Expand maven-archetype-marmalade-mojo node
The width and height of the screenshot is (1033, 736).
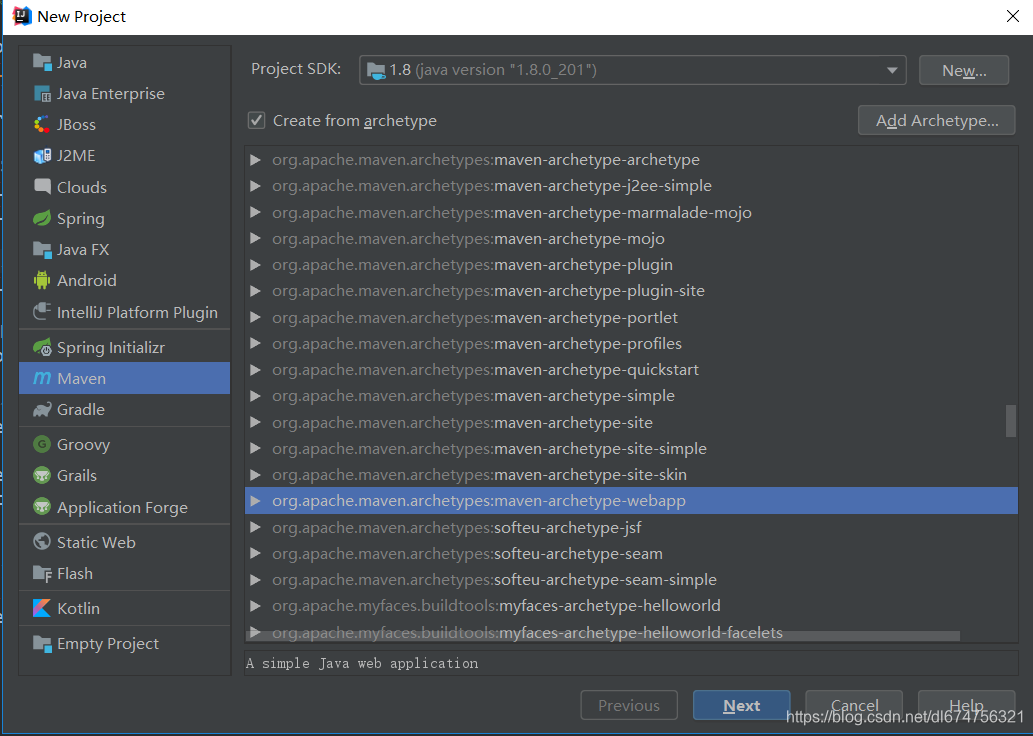click(x=256, y=212)
